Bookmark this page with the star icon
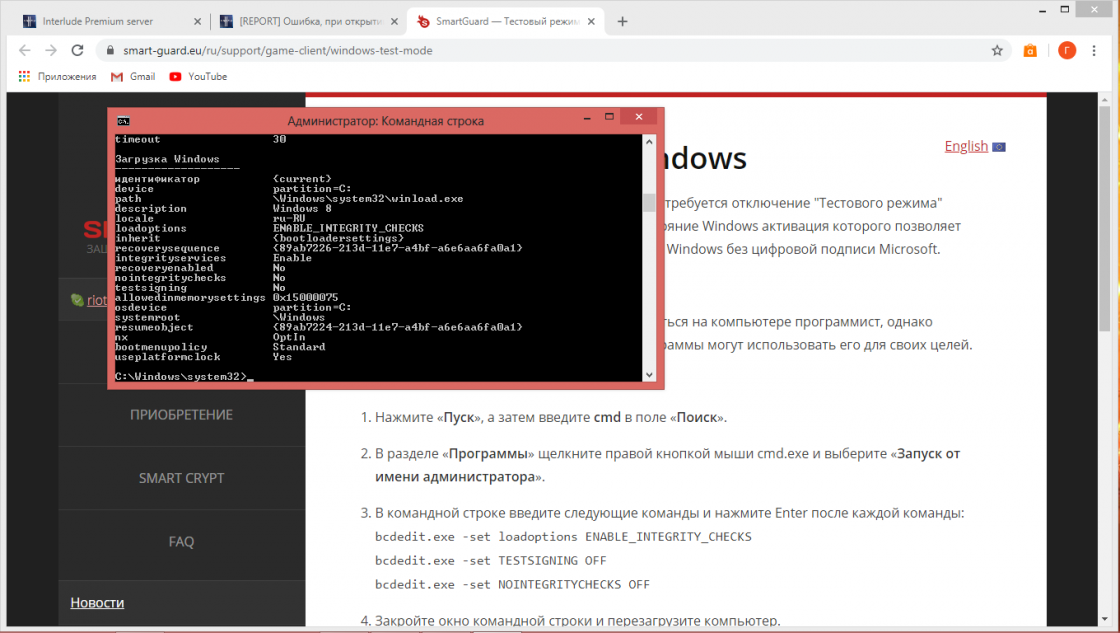 coord(996,50)
